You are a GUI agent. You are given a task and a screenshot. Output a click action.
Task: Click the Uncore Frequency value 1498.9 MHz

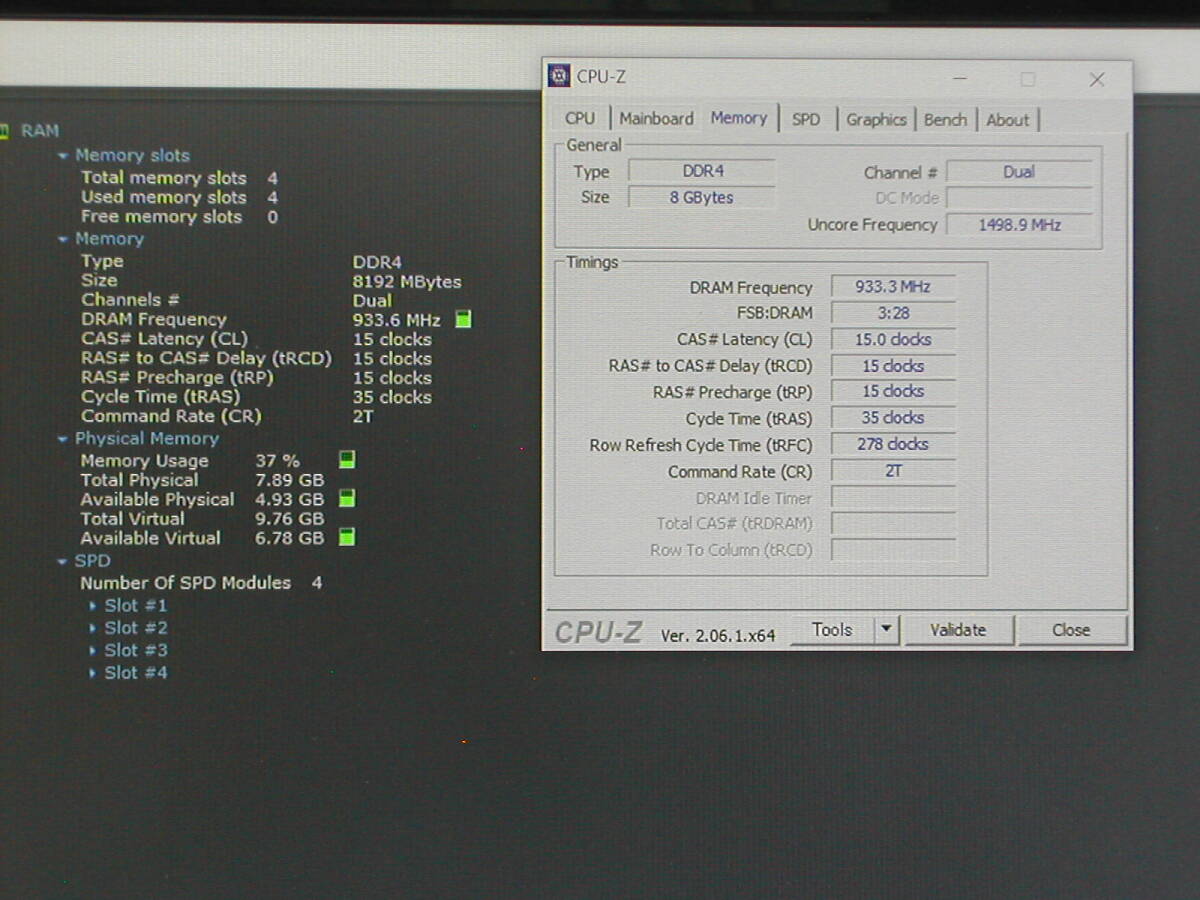coord(1019,225)
